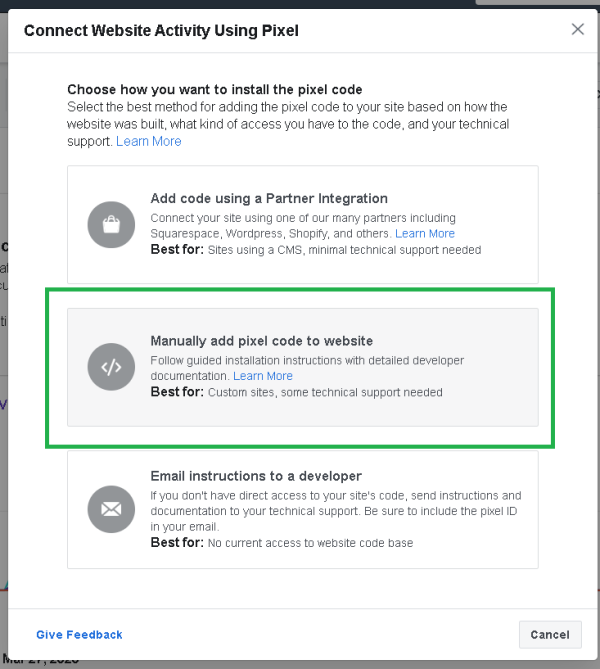Click Best for Sites using a CMS line
The width and height of the screenshot is (600, 669).
[x=316, y=250]
